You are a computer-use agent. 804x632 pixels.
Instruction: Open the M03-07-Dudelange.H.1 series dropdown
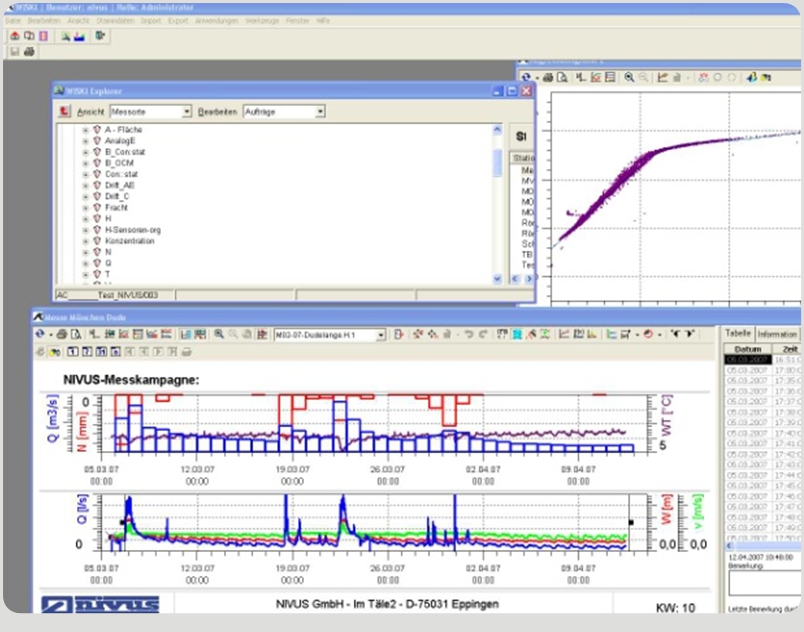pos(380,335)
